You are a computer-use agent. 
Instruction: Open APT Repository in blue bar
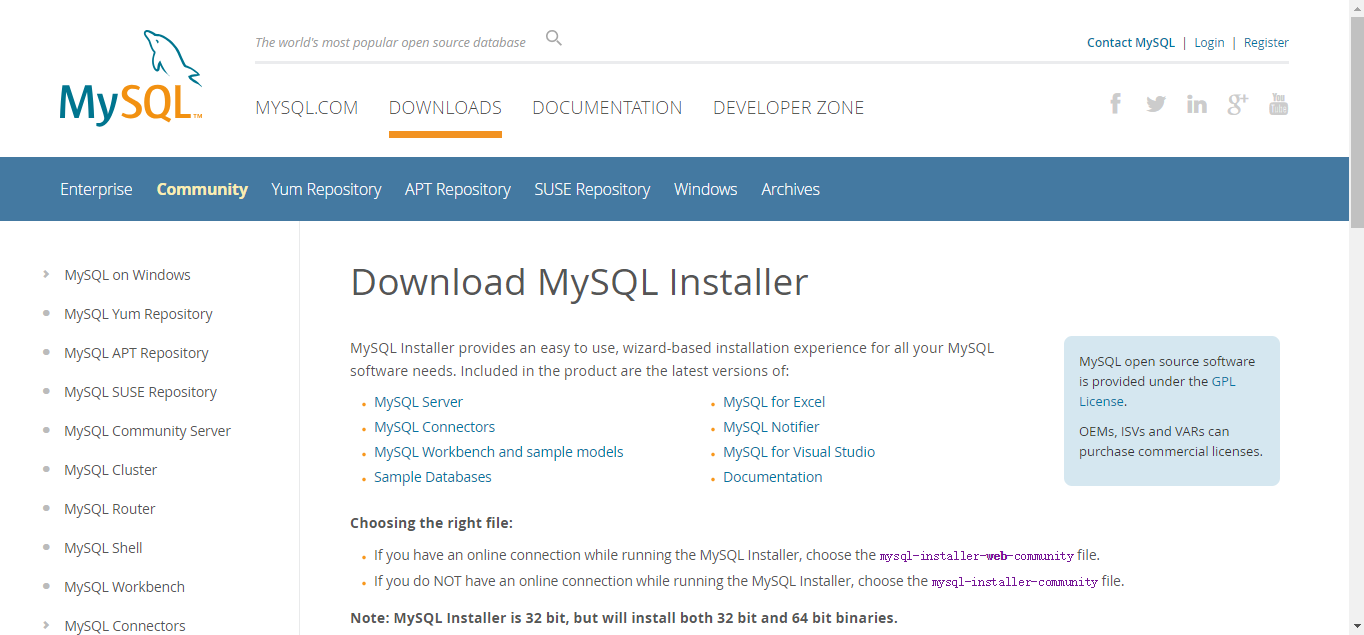pyautogui.click(x=458, y=189)
